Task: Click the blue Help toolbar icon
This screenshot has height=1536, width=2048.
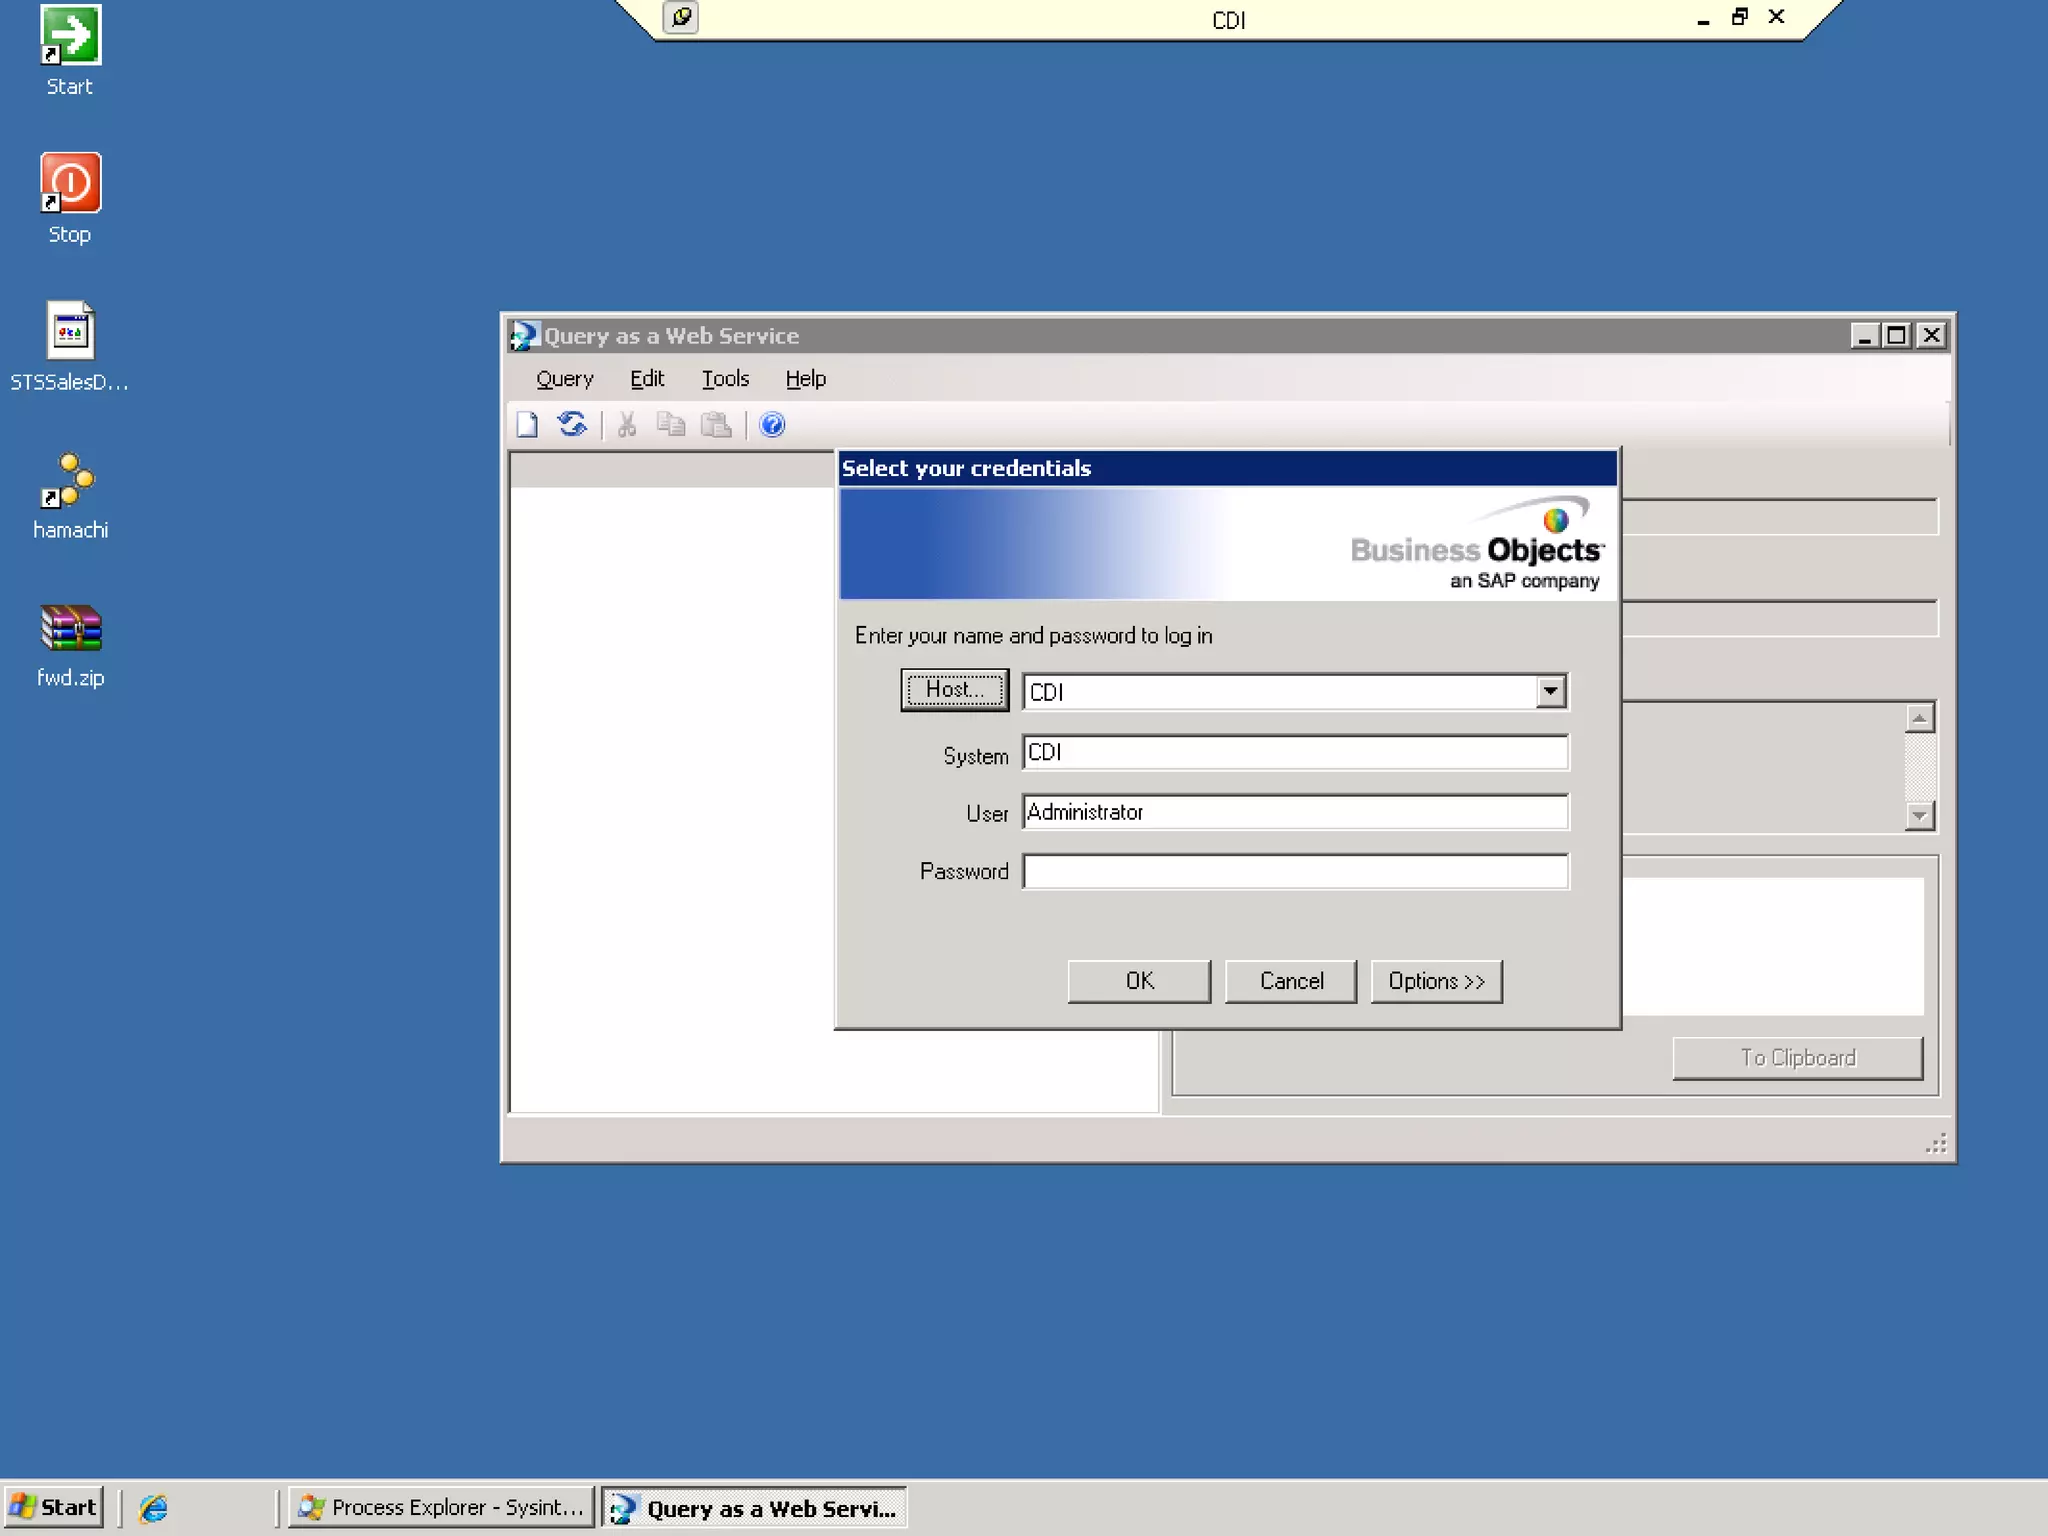Action: click(772, 425)
